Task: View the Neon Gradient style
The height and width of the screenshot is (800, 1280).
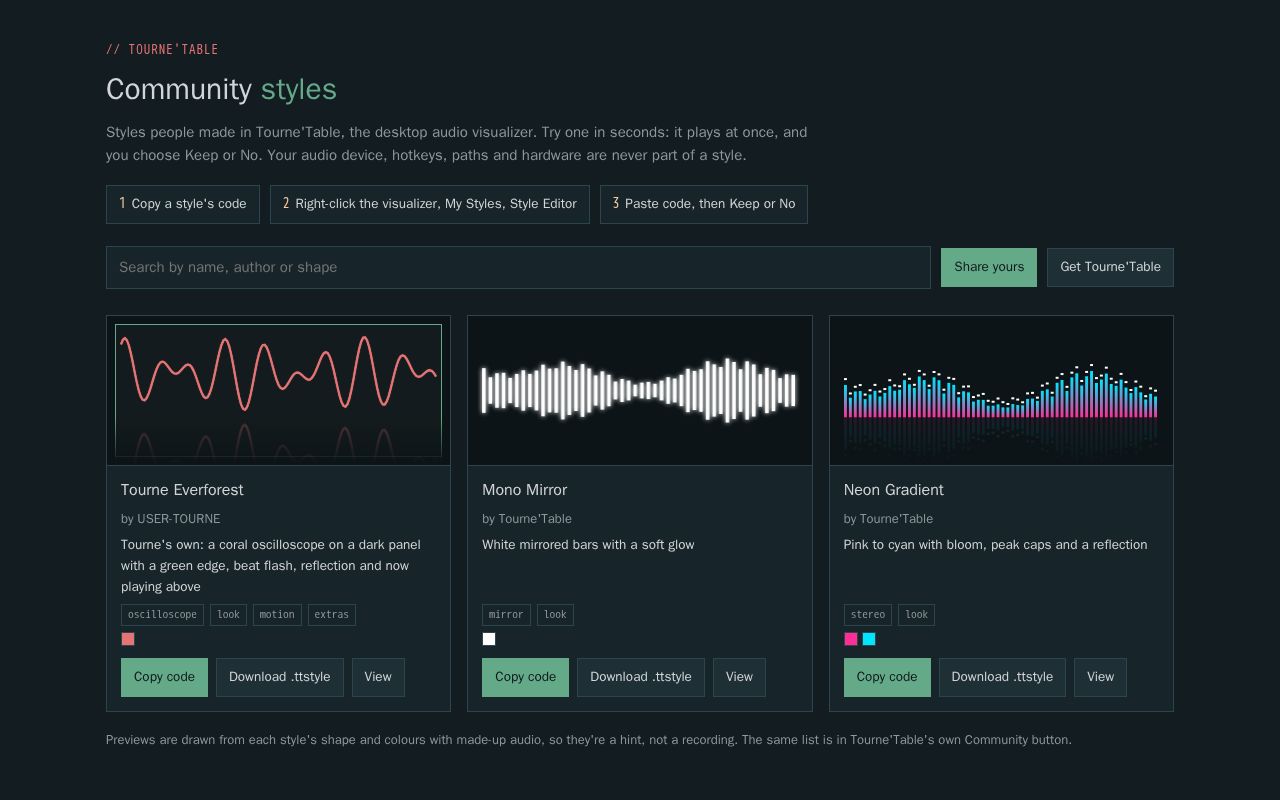Action: 1100,677
